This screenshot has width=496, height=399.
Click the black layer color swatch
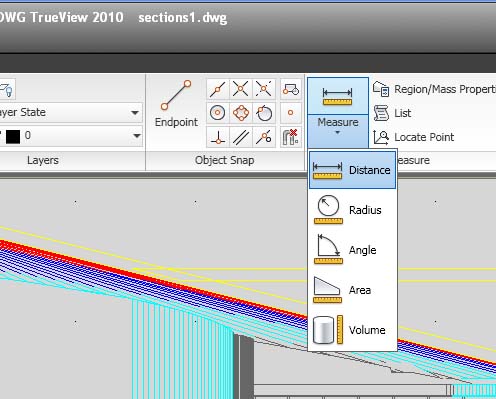13,136
